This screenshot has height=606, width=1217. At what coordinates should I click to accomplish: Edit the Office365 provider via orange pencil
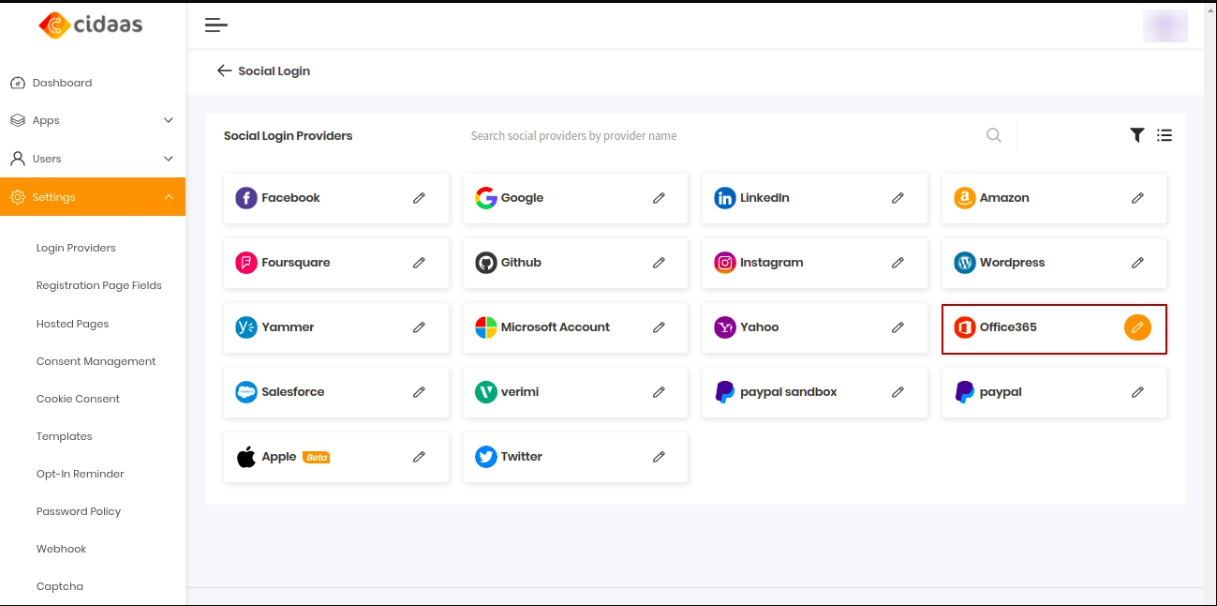[x=1137, y=327]
